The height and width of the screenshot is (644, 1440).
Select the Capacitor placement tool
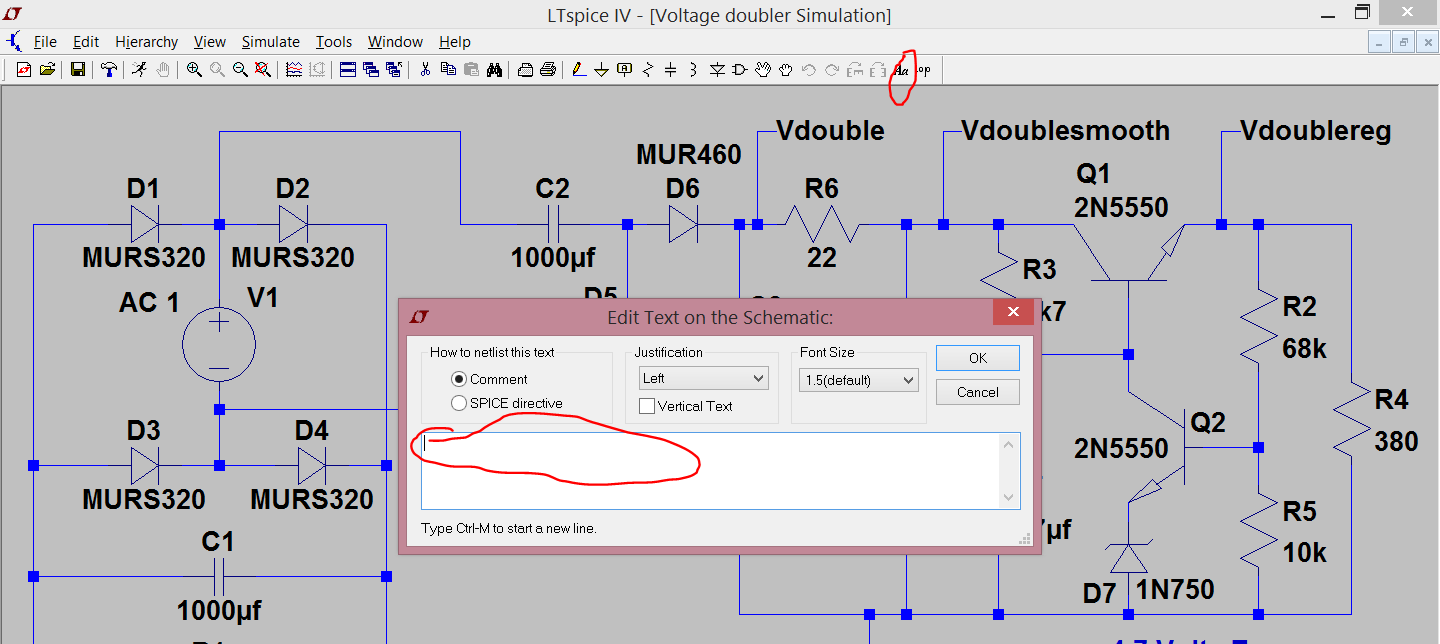(670, 69)
